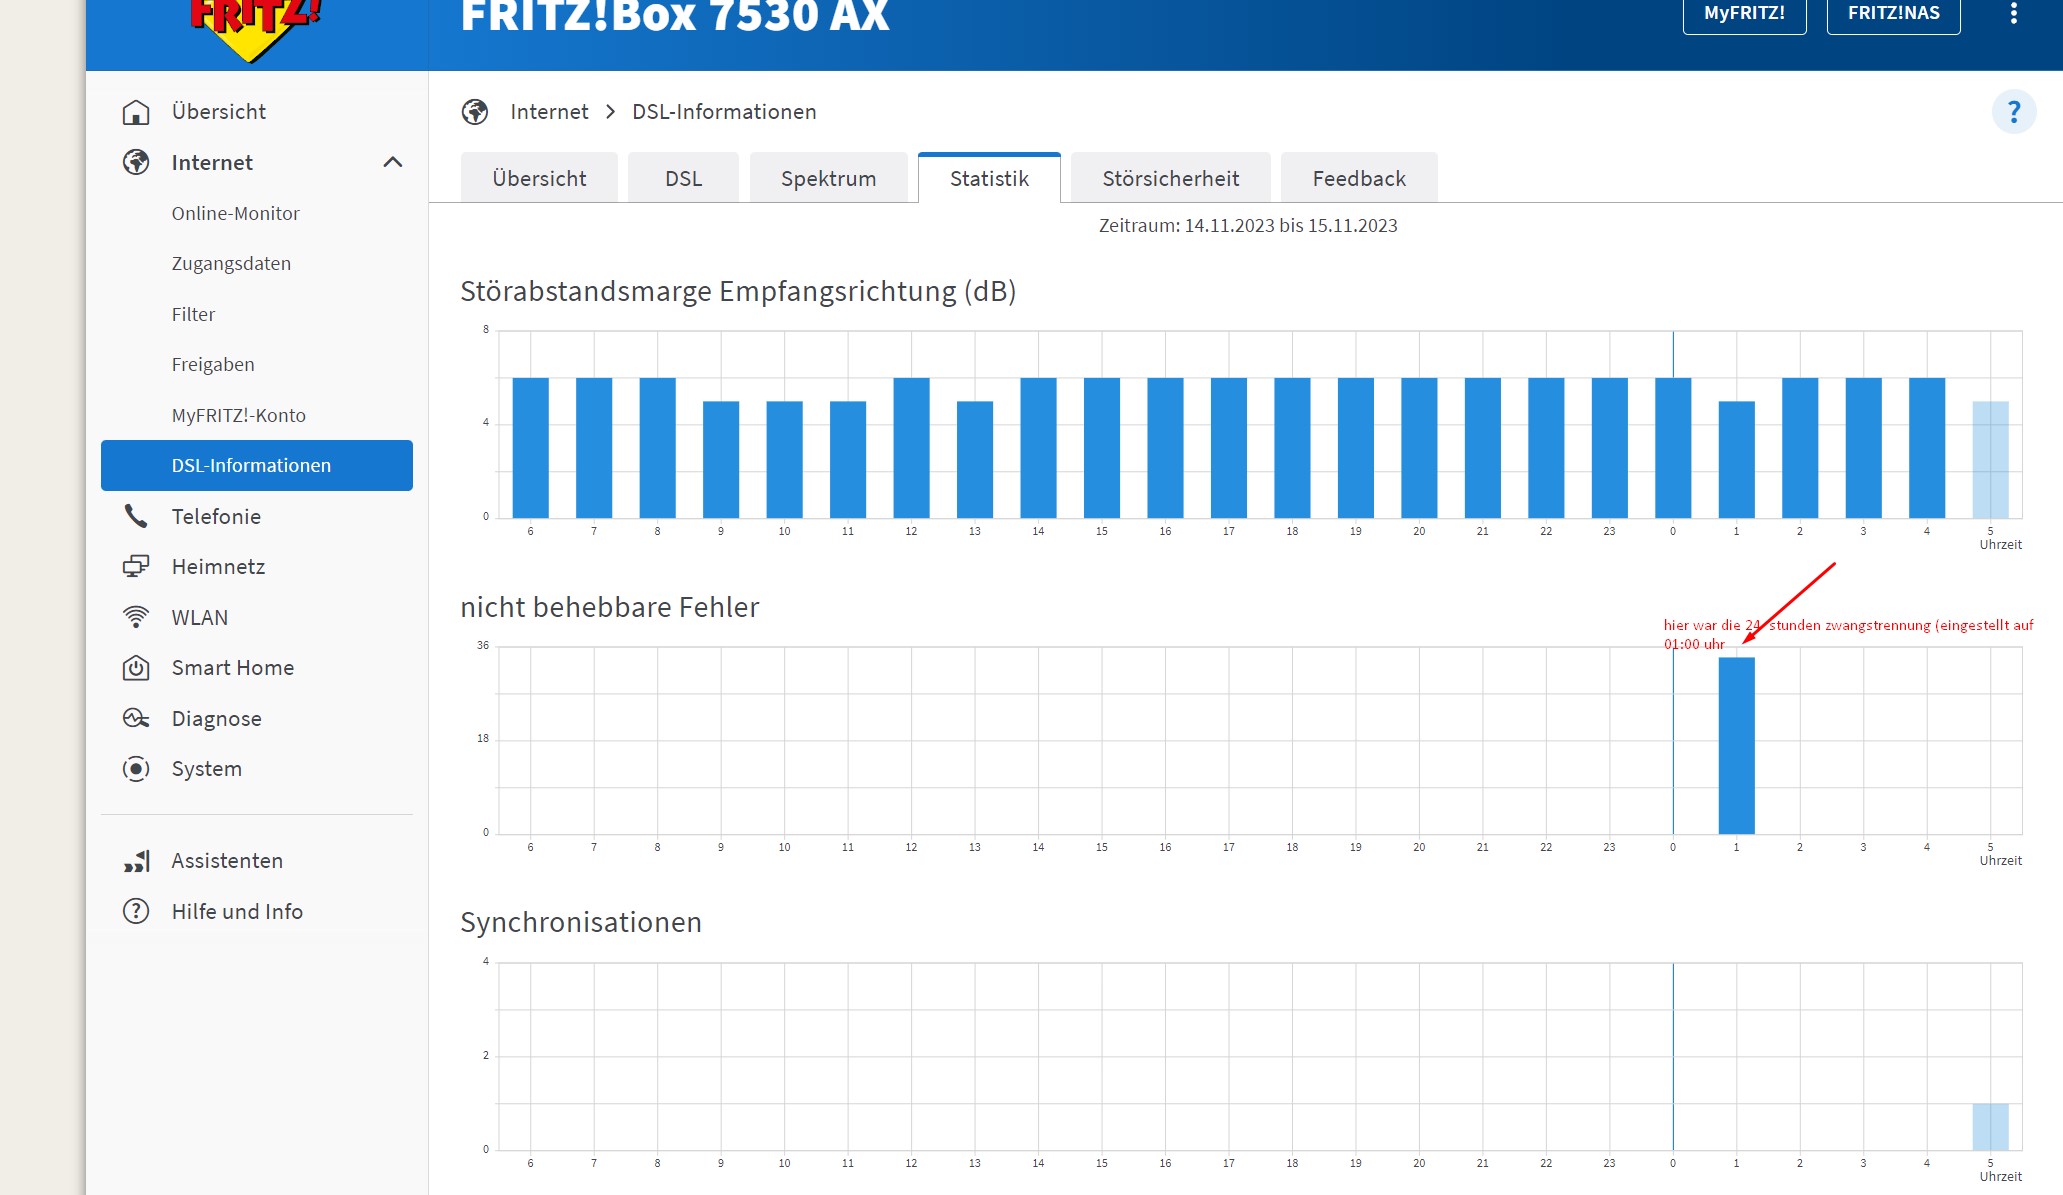The image size is (2063, 1195).
Task: Click the FRITZ!NAS button
Action: (1893, 14)
